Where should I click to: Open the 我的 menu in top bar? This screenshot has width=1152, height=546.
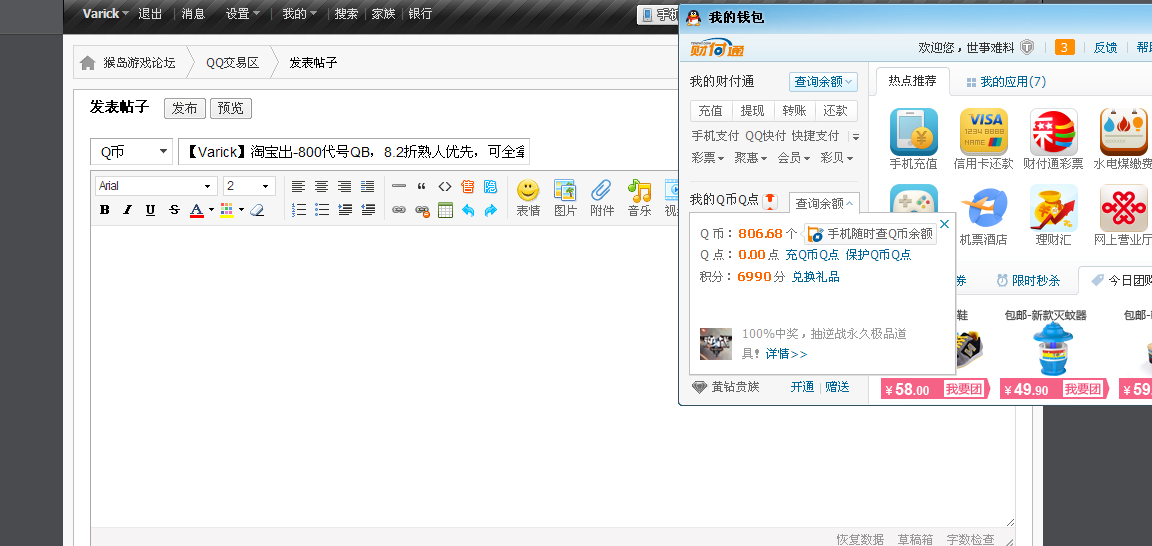(299, 13)
